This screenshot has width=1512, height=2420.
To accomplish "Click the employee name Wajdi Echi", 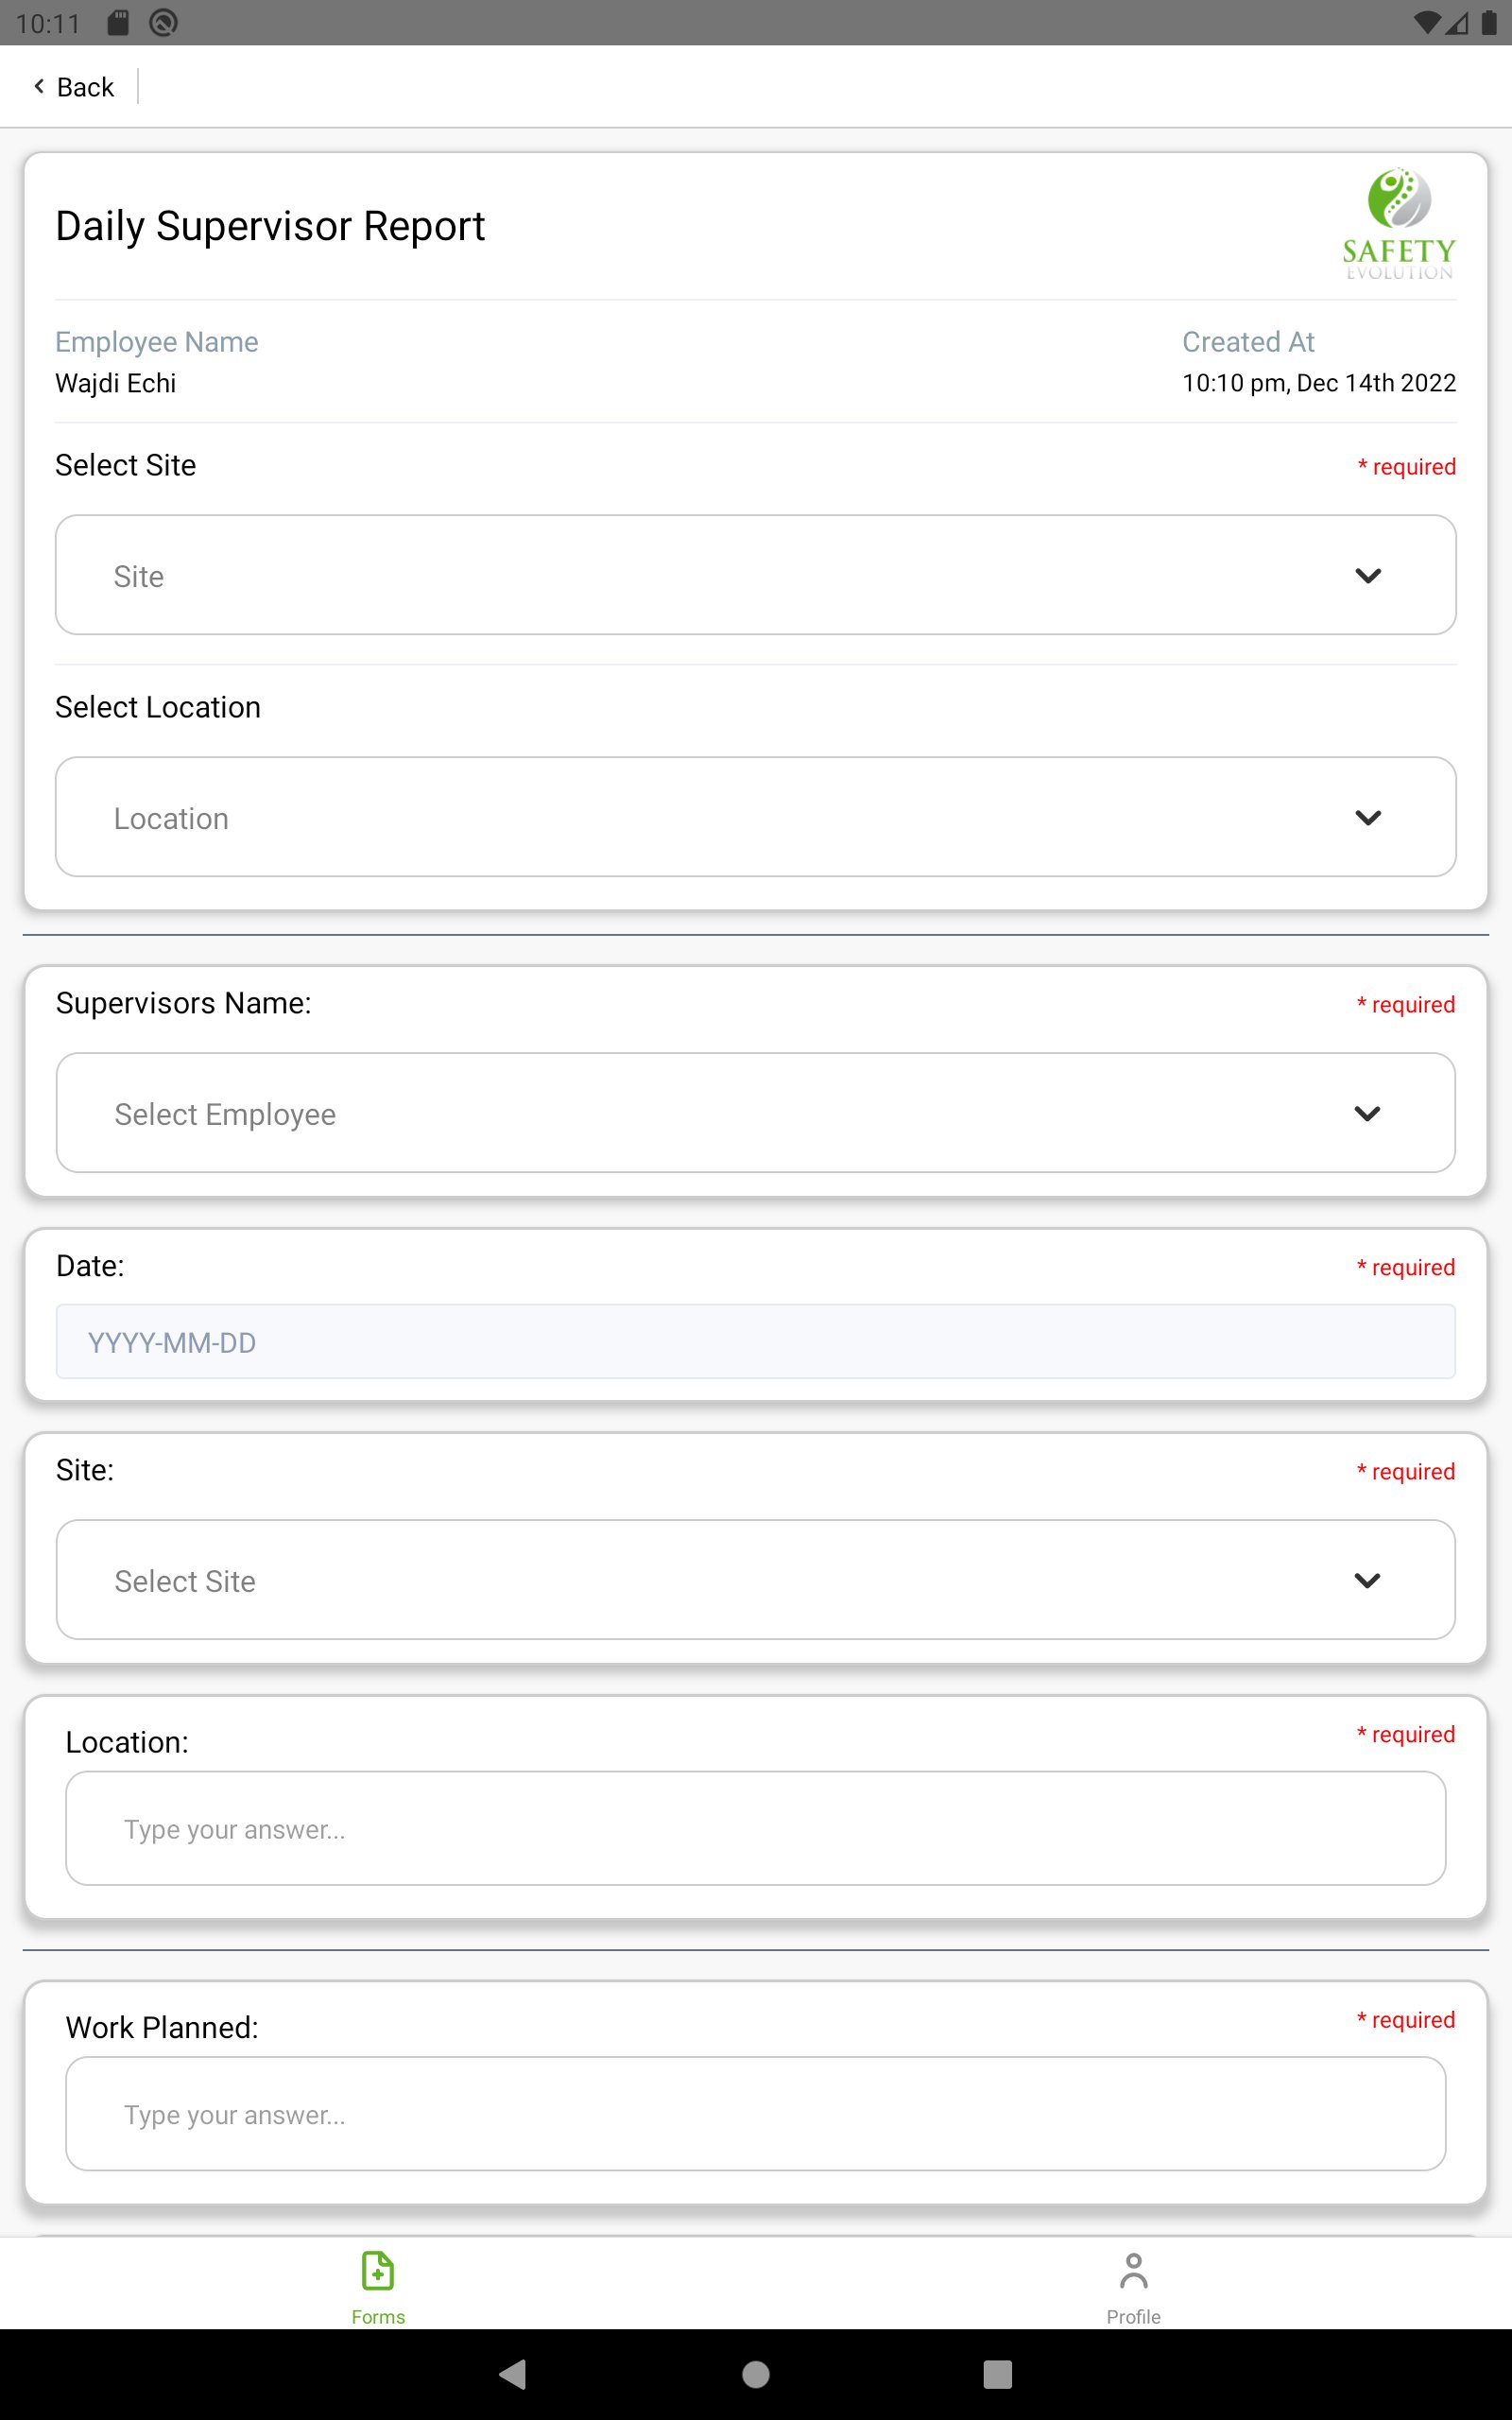I will (115, 383).
